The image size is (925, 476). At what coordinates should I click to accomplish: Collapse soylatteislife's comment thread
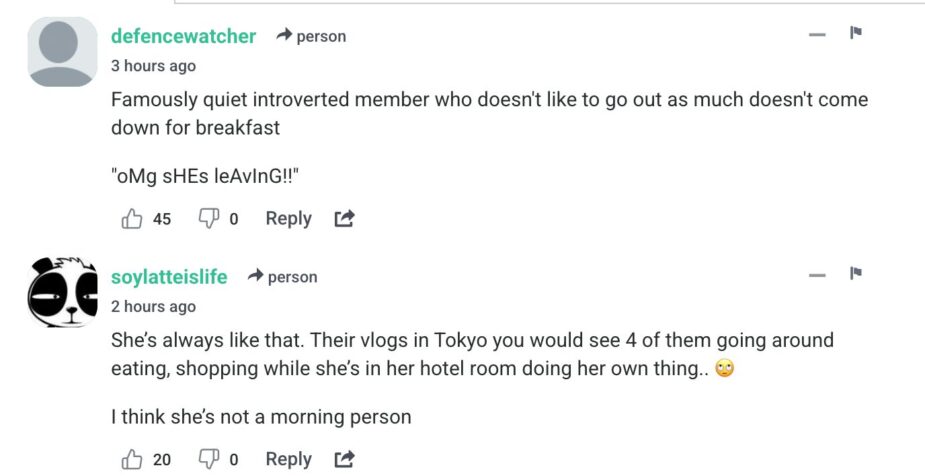point(818,276)
